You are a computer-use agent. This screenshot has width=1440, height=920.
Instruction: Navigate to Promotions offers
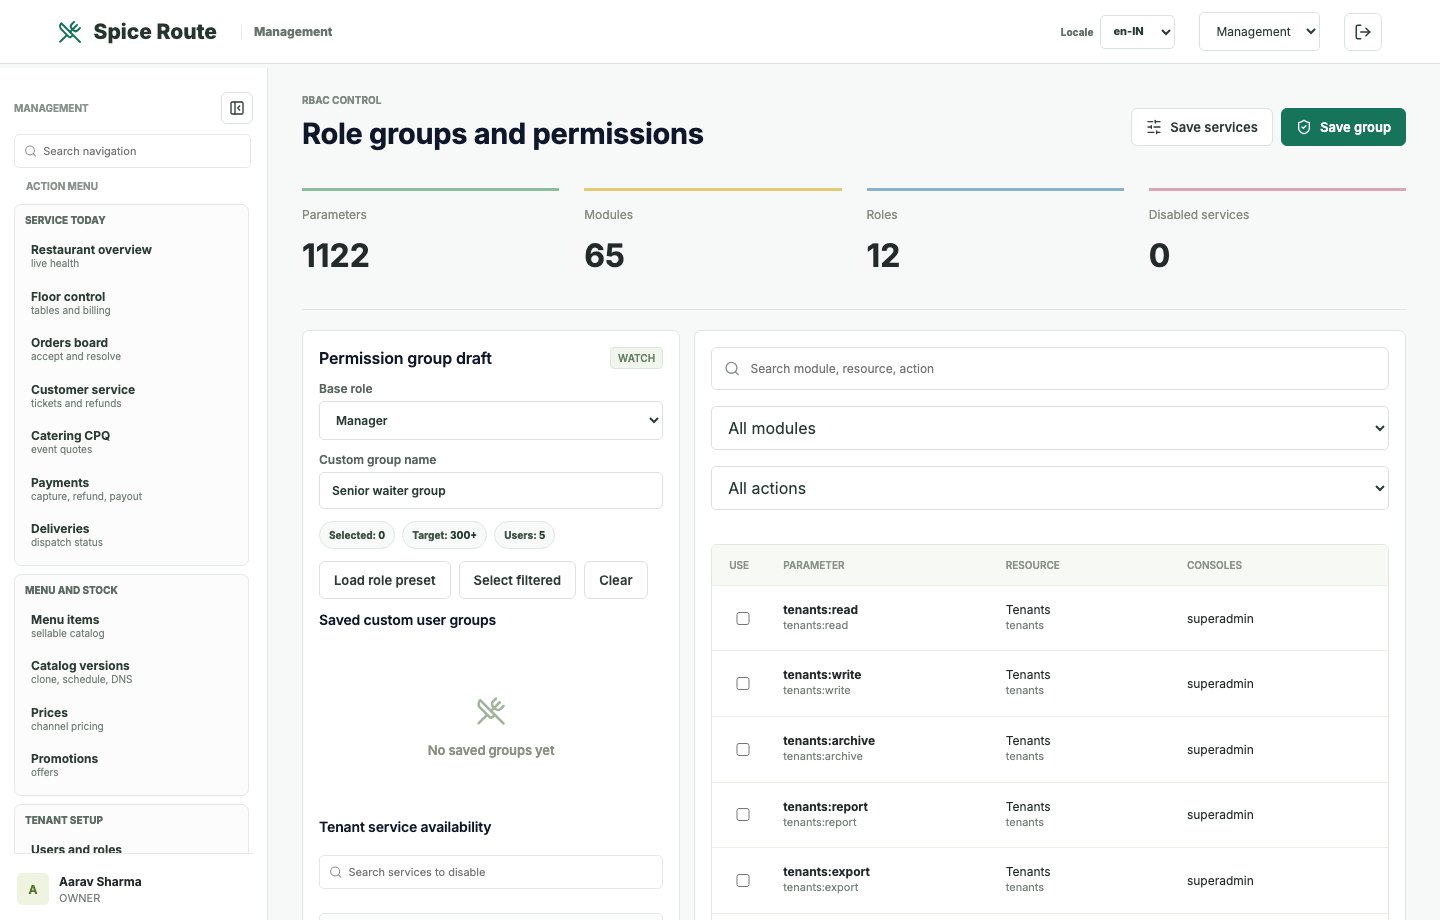coord(131,765)
